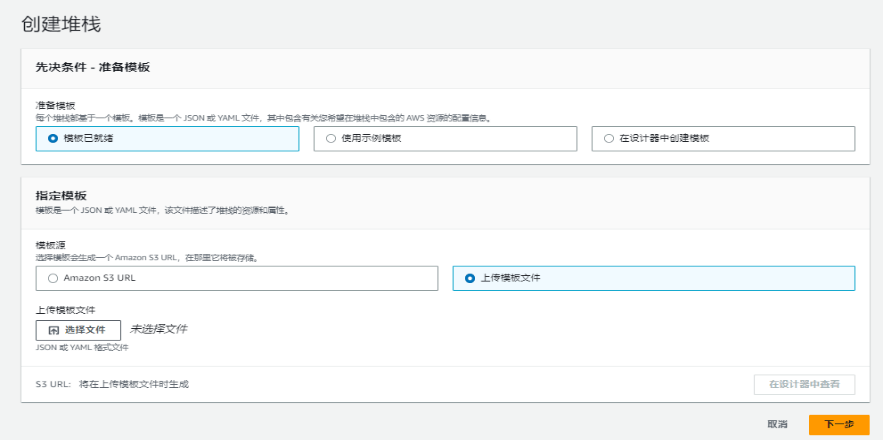Screen dimensions: 883x440
Task: Pick Amazon S3 URL as template source
Action: [53, 278]
